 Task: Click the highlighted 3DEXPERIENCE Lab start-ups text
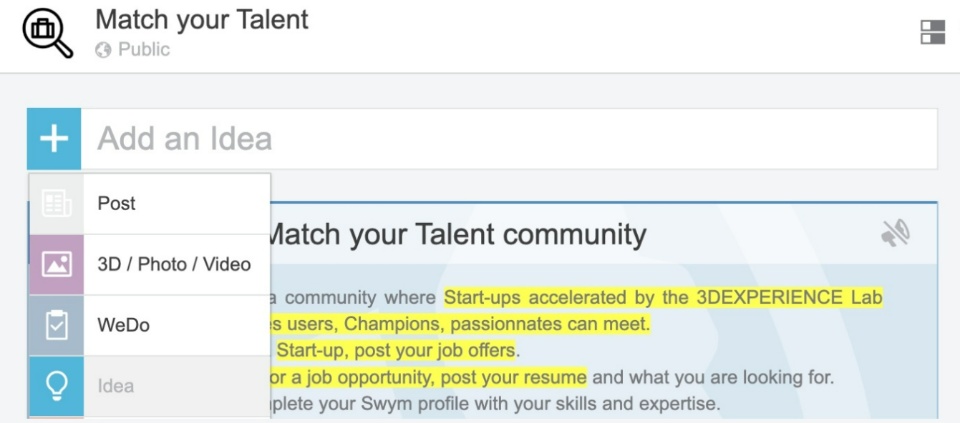click(x=663, y=298)
